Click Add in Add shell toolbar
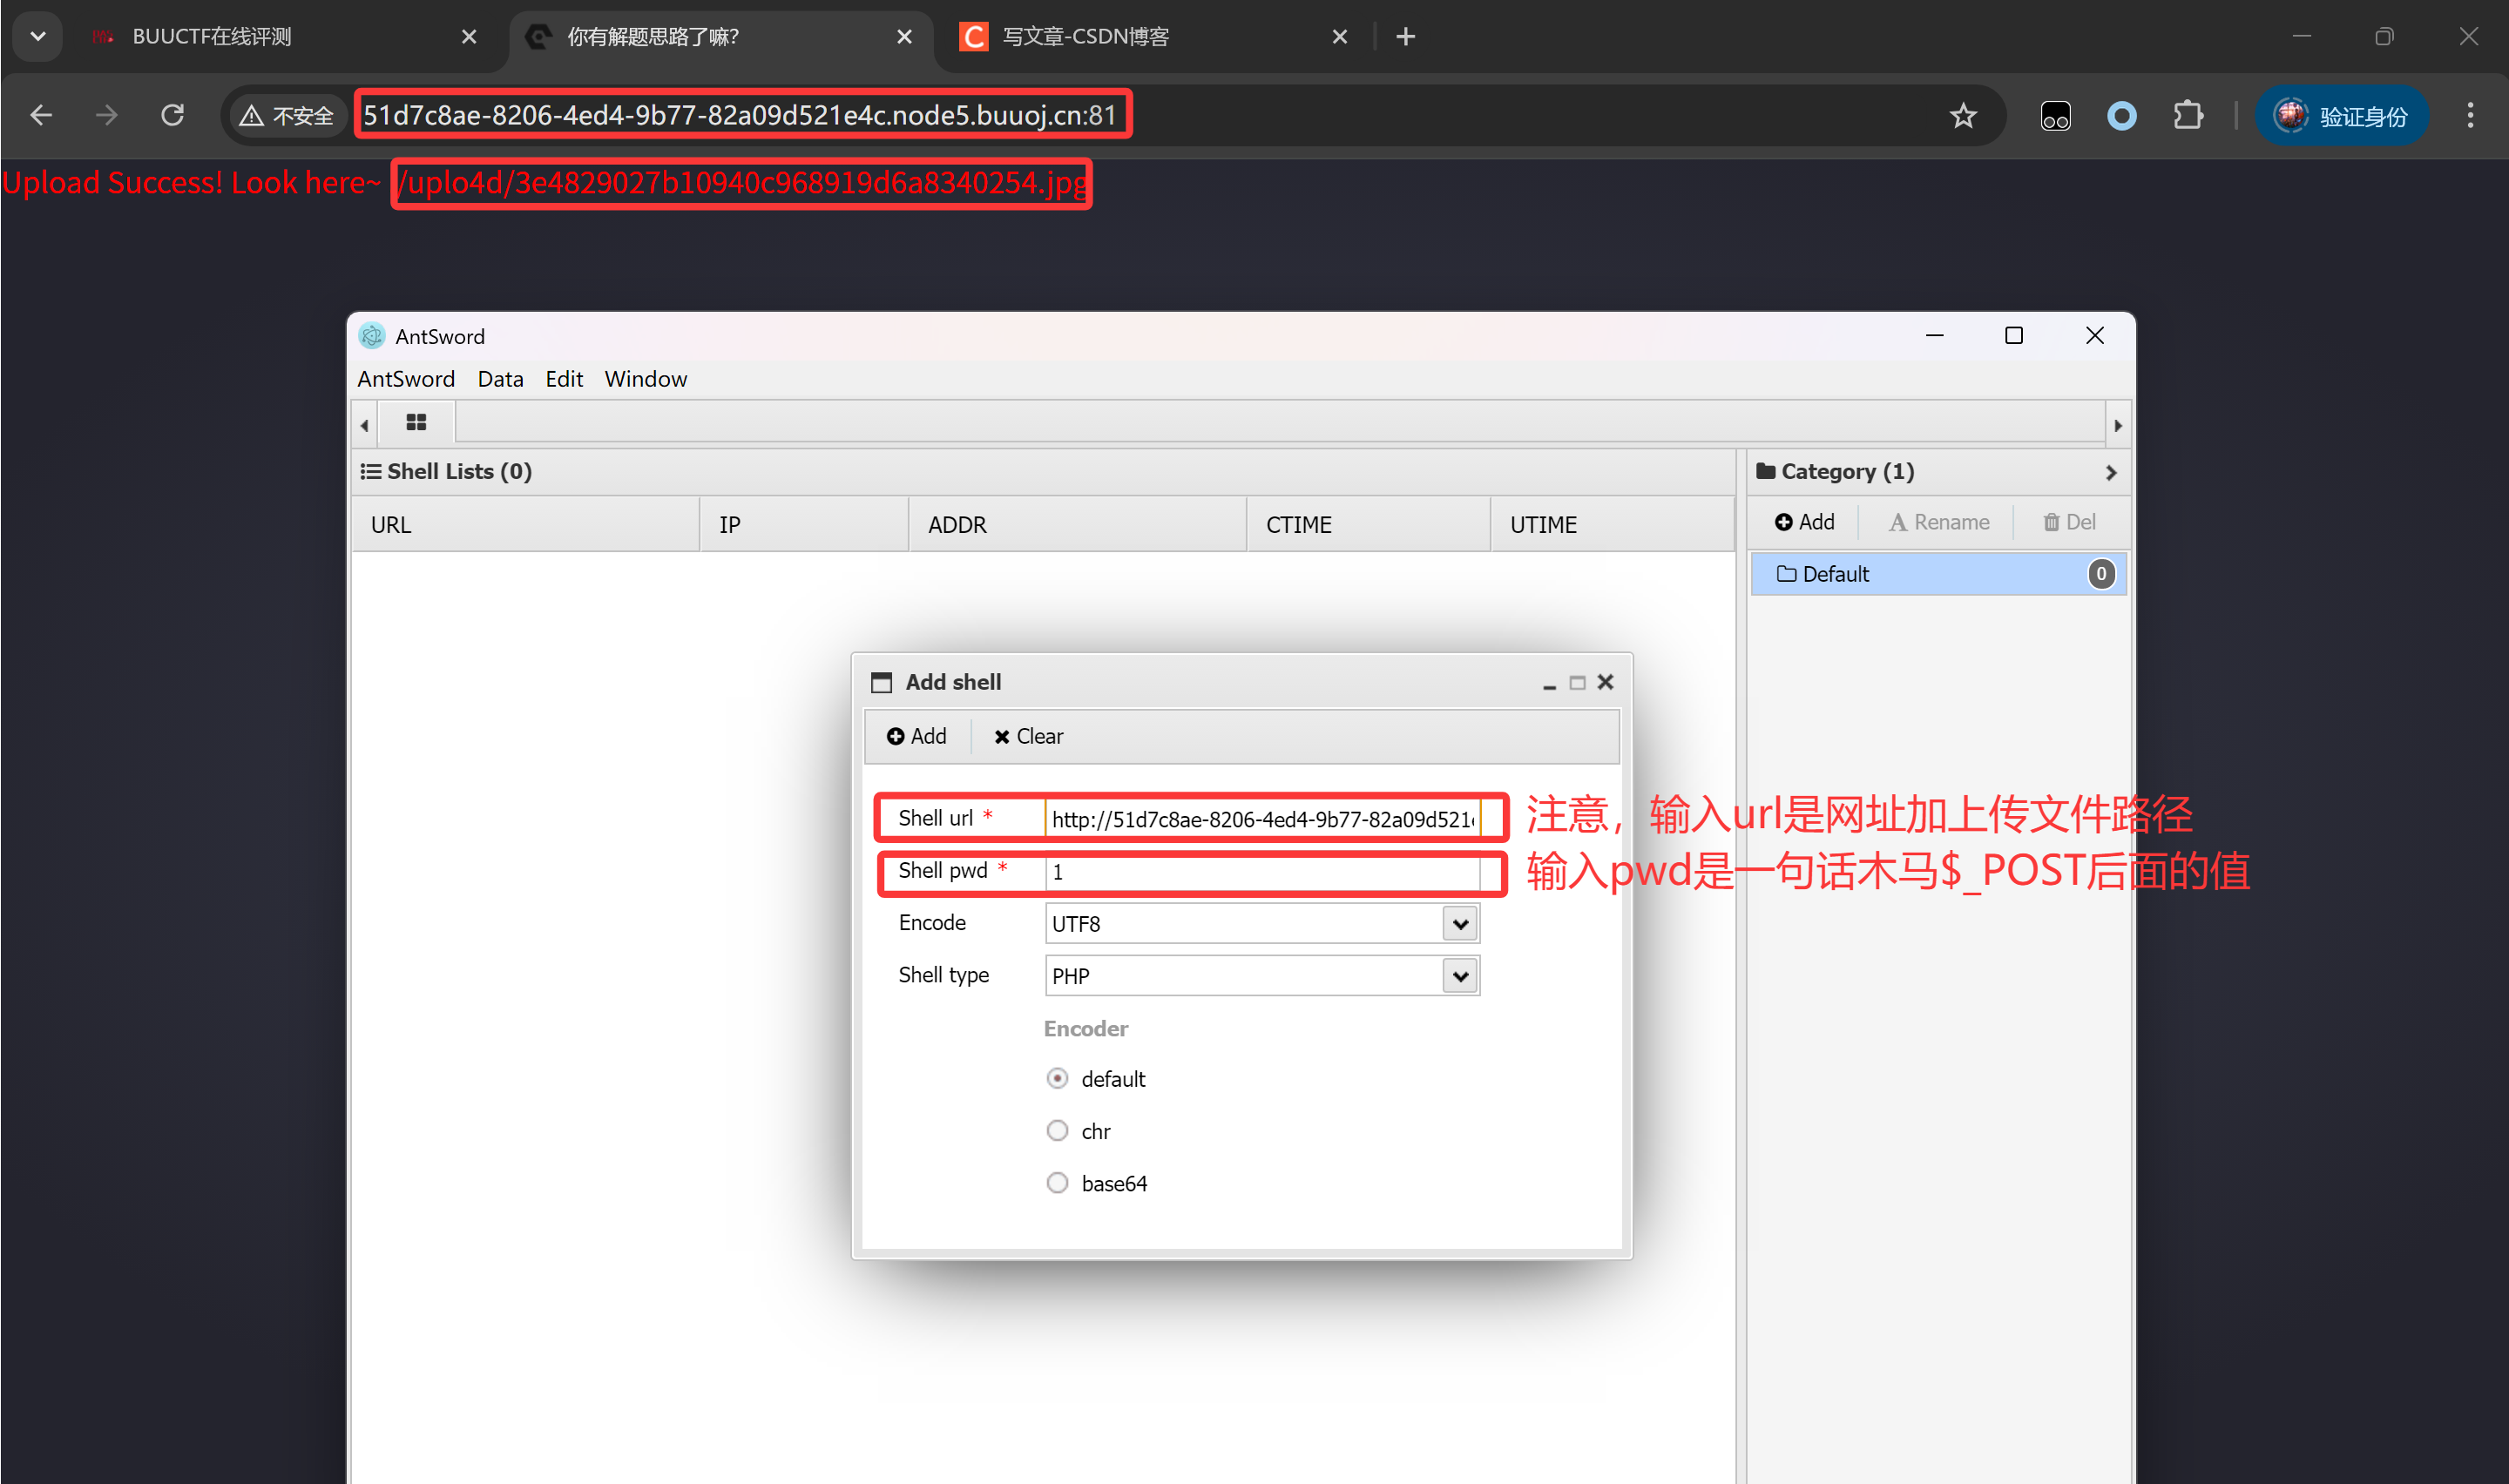The image size is (2509, 1484). (x=916, y=736)
